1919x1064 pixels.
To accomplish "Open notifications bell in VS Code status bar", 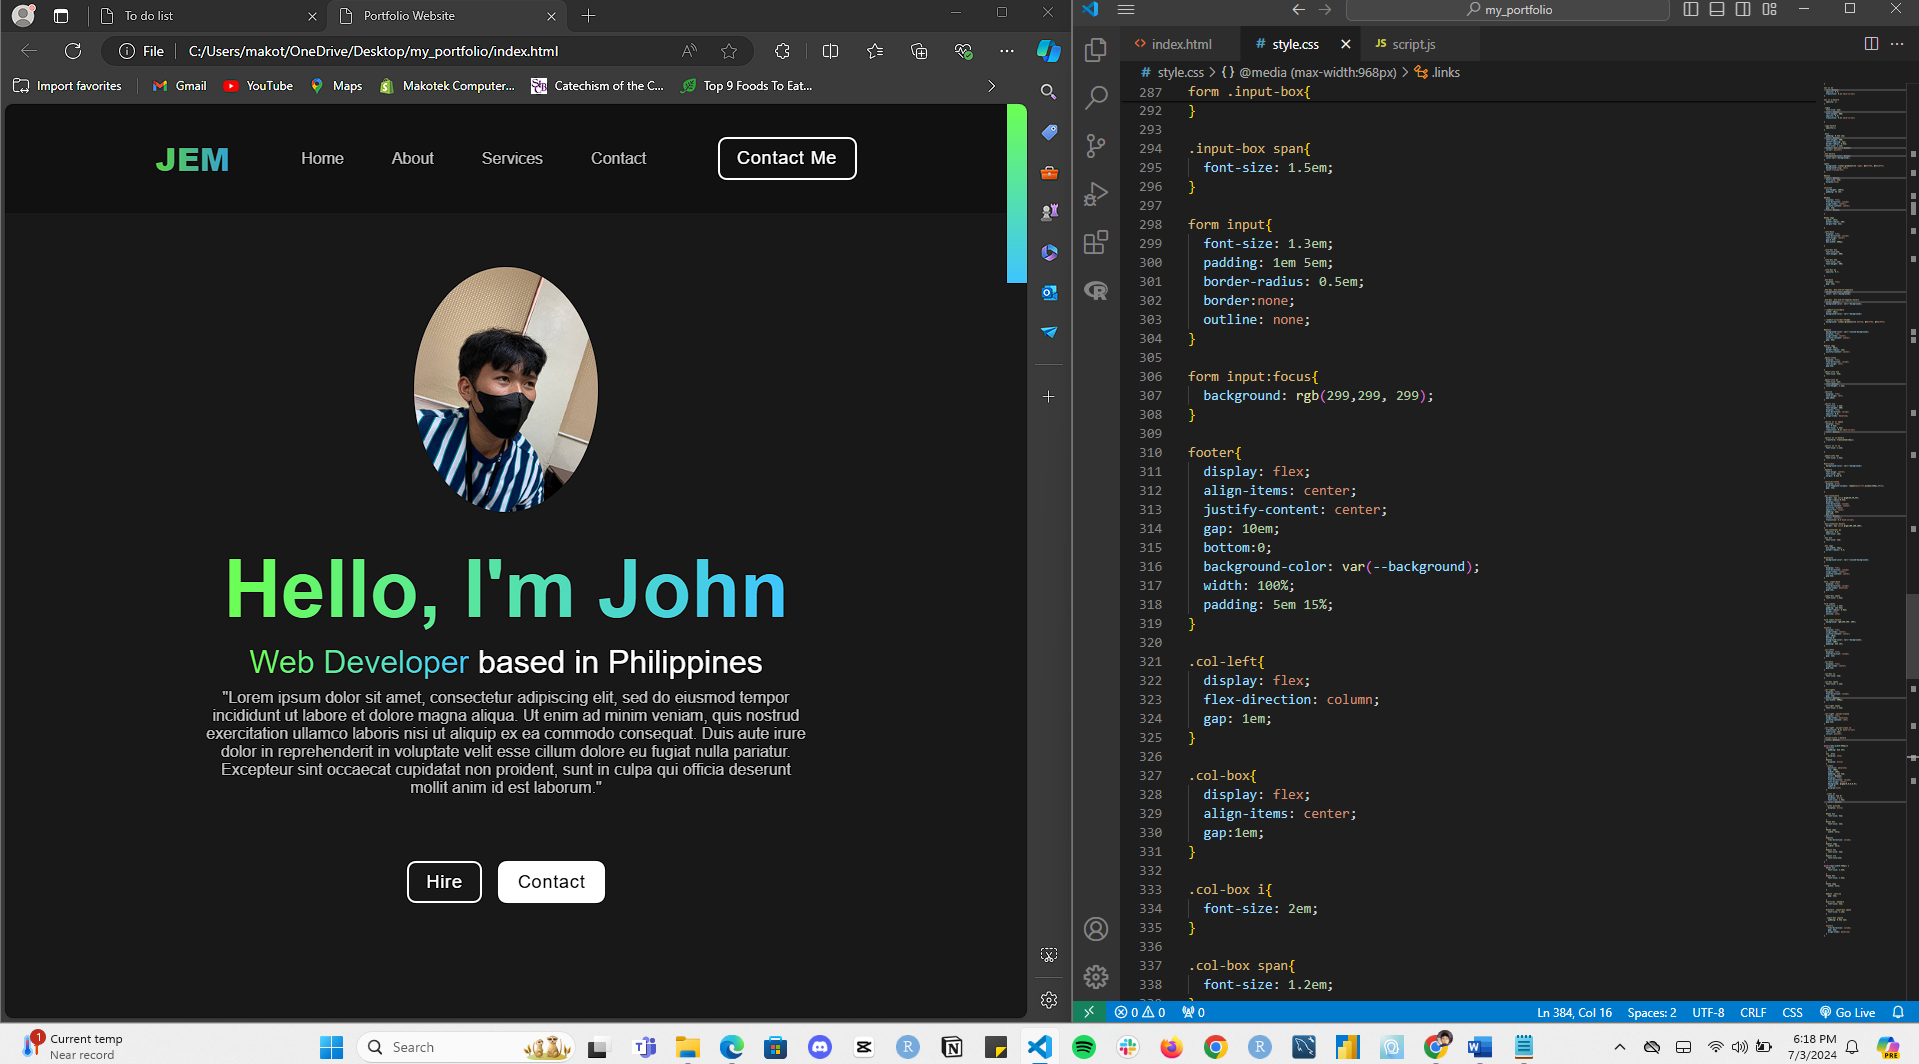I will click(x=1898, y=1012).
